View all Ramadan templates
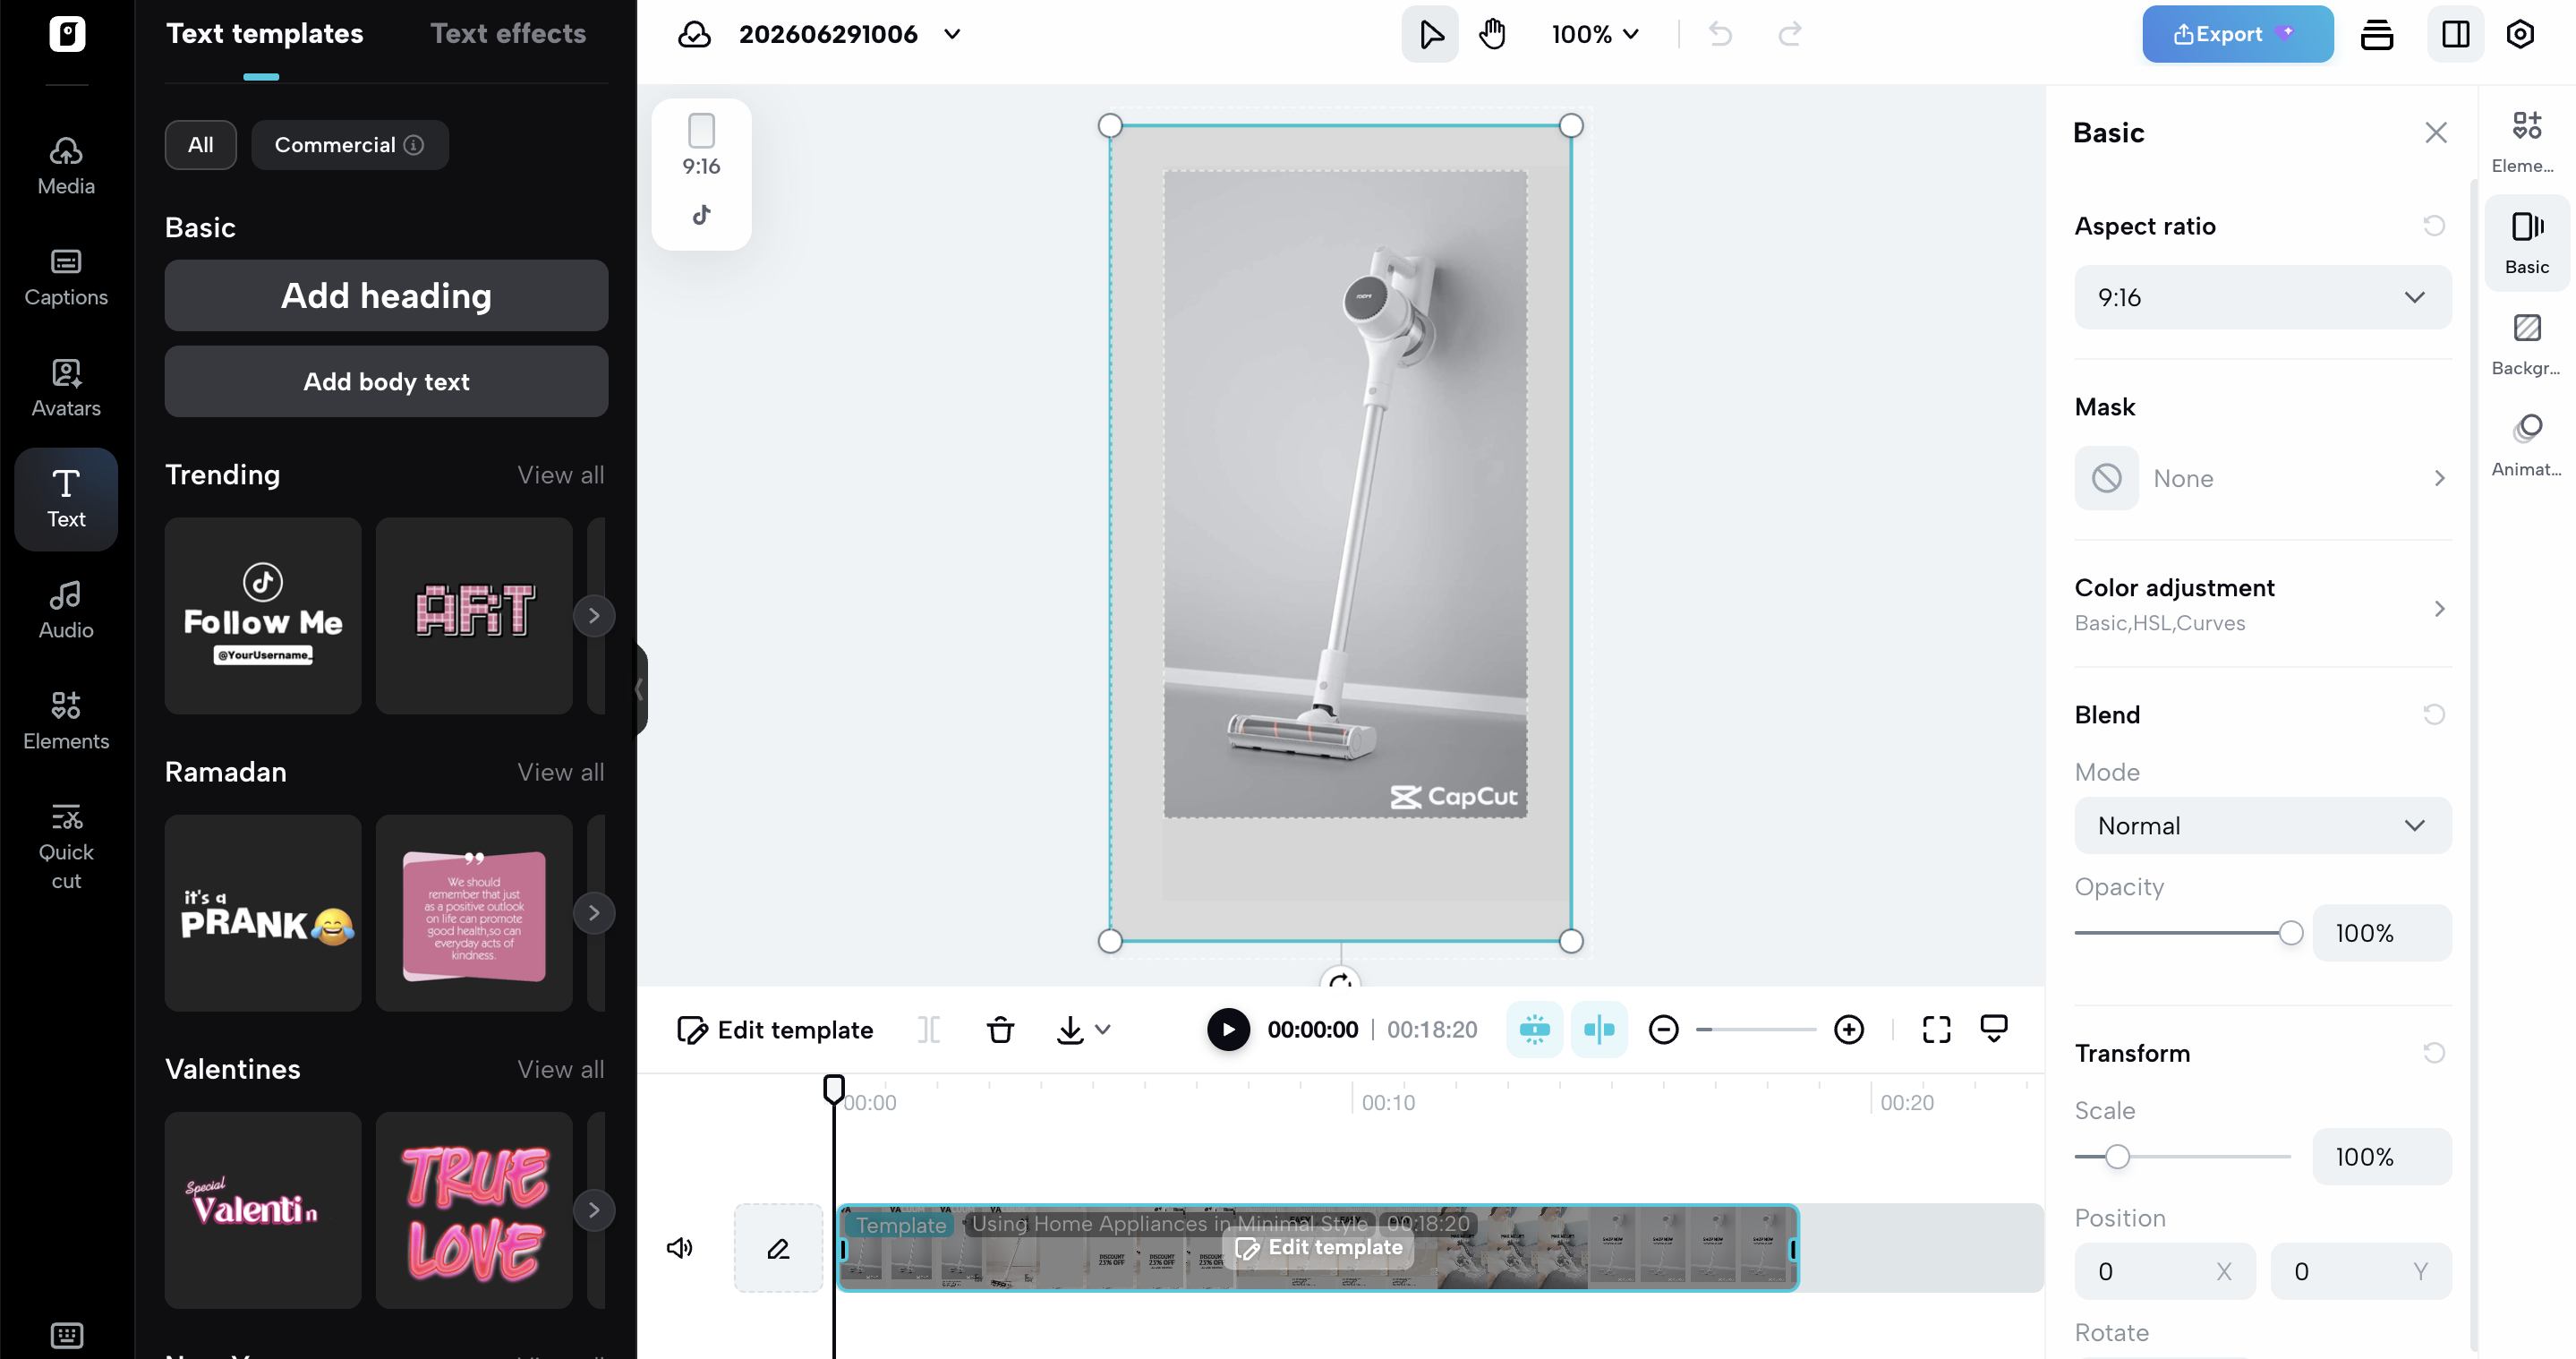Viewport: 2576px width, 1359px height. (560, 772)
